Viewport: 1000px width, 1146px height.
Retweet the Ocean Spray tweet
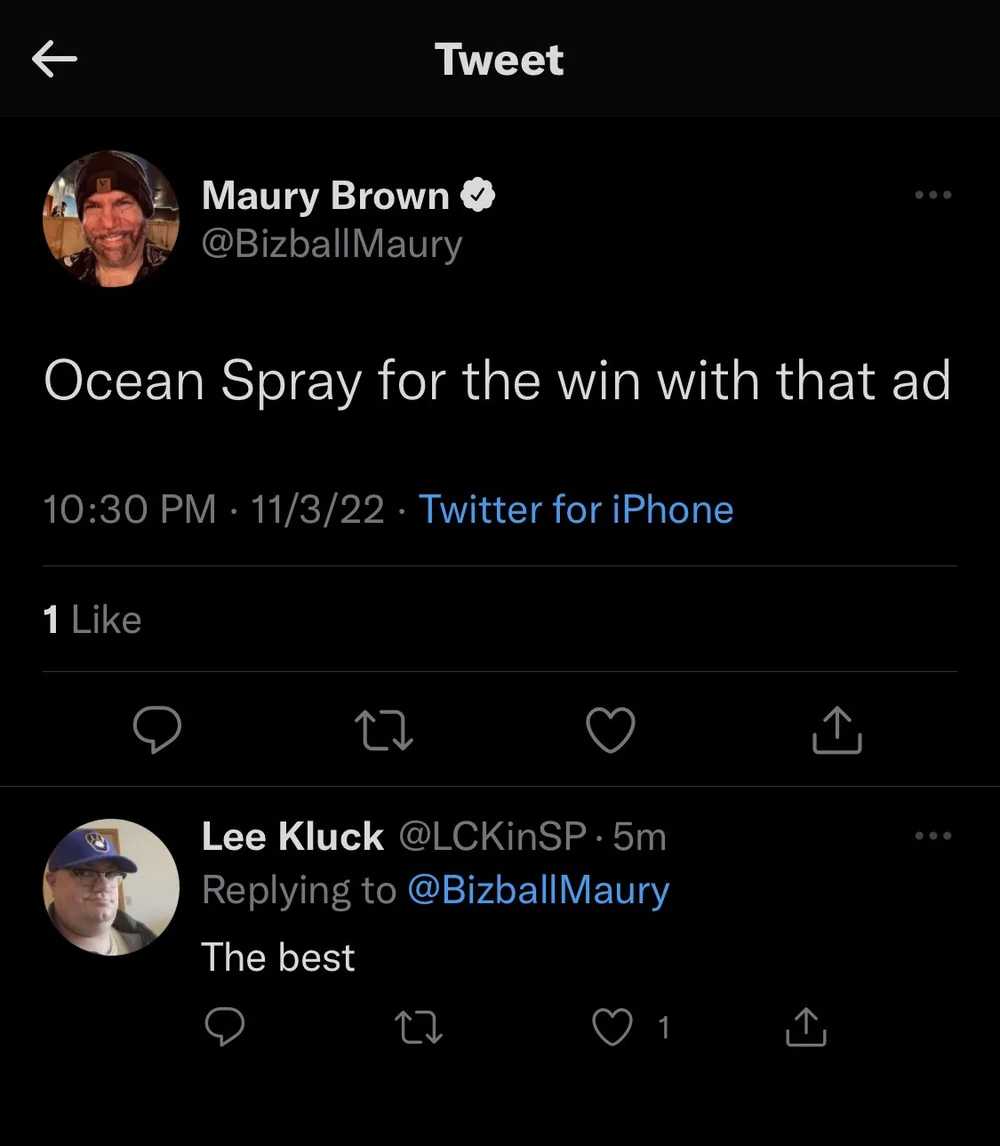(x=385, y=730)
